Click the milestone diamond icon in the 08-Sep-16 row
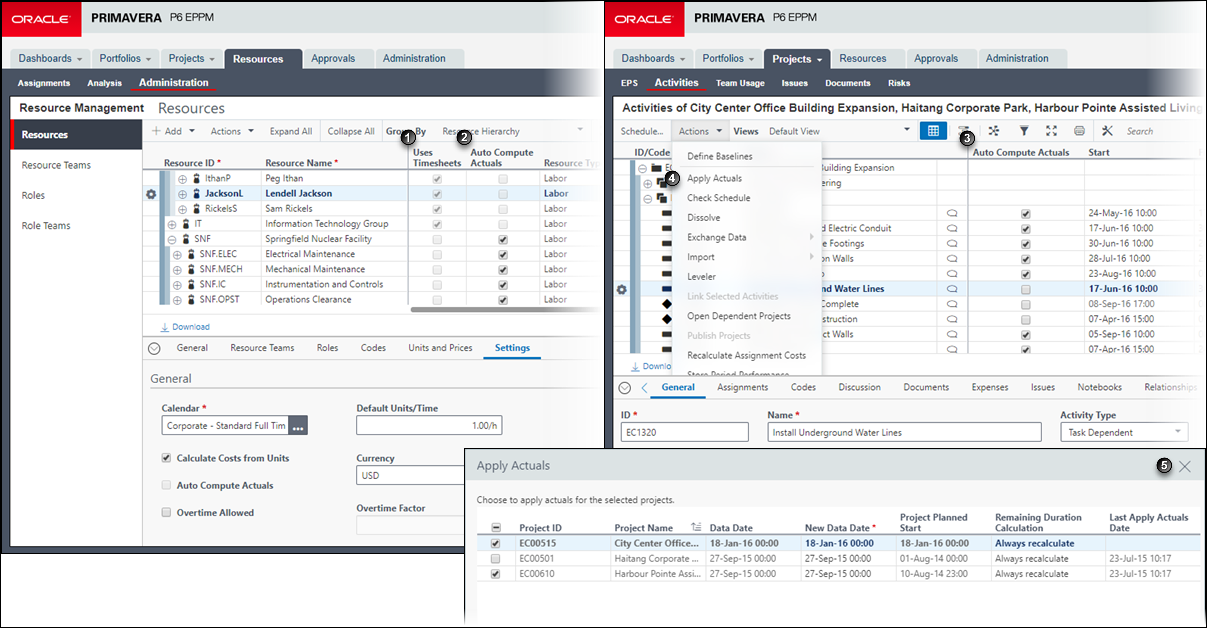The image size is (1207, 628). pos(667,304)
